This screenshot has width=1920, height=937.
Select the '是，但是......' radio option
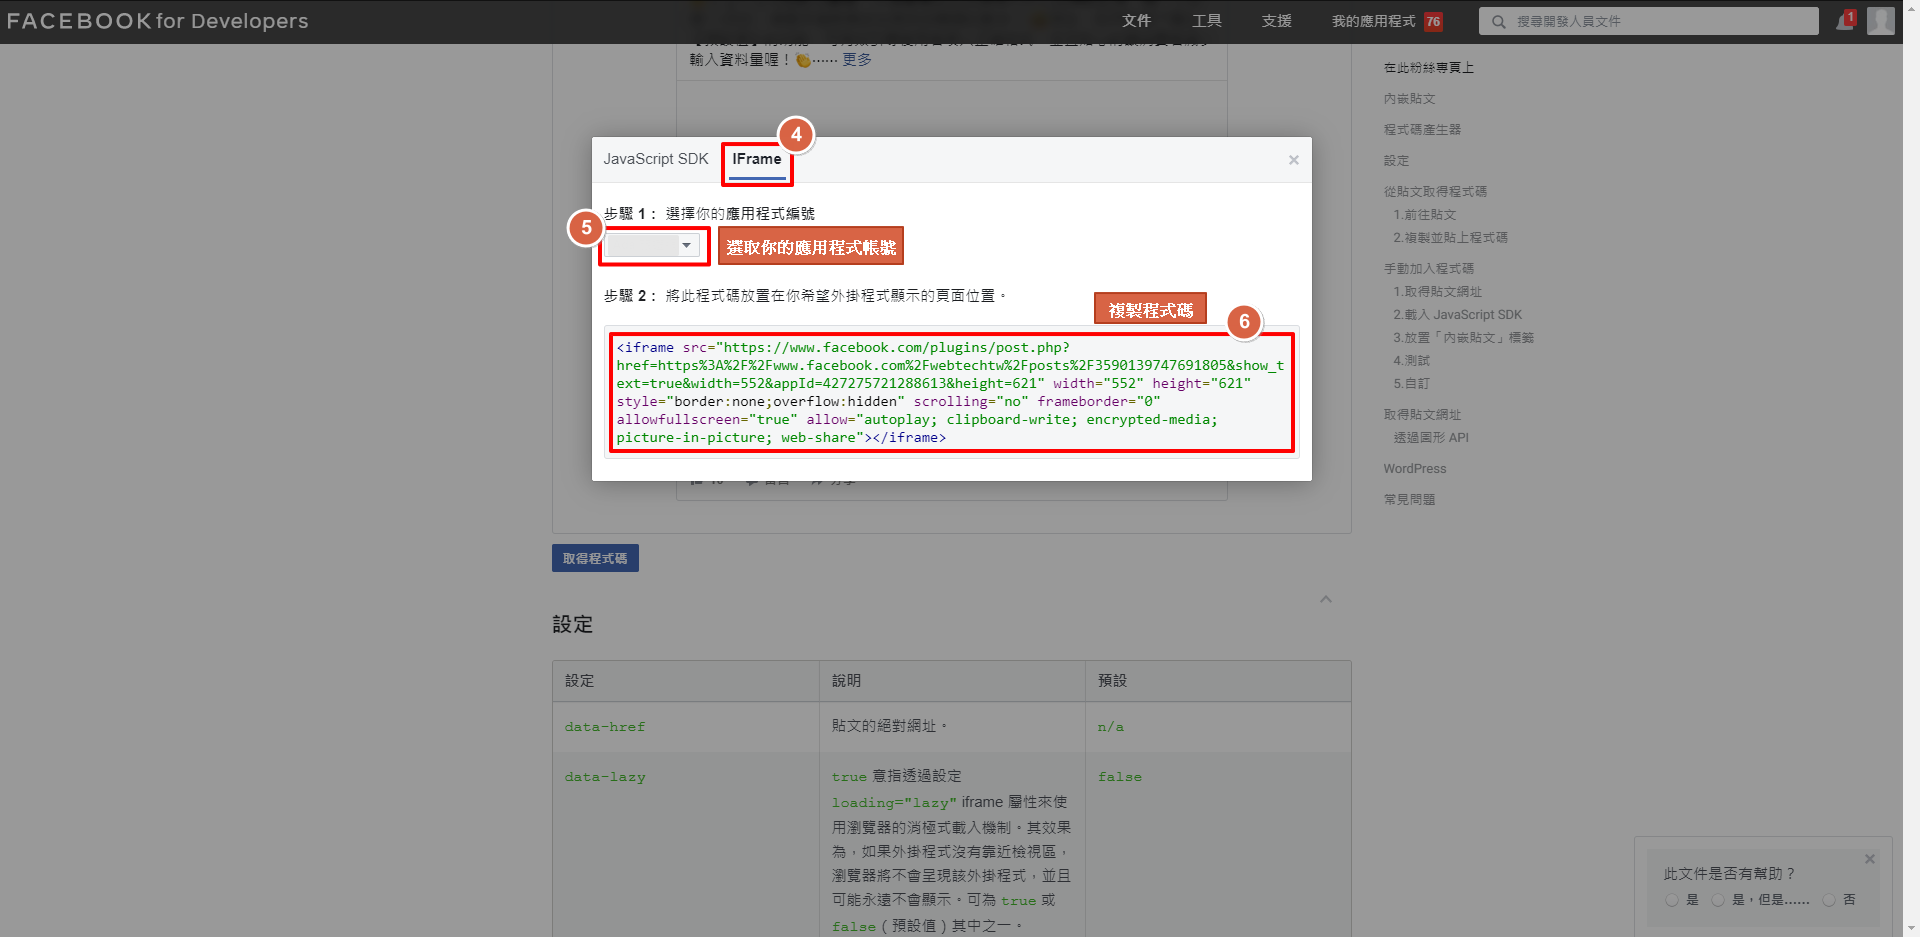pos(1718,900)
